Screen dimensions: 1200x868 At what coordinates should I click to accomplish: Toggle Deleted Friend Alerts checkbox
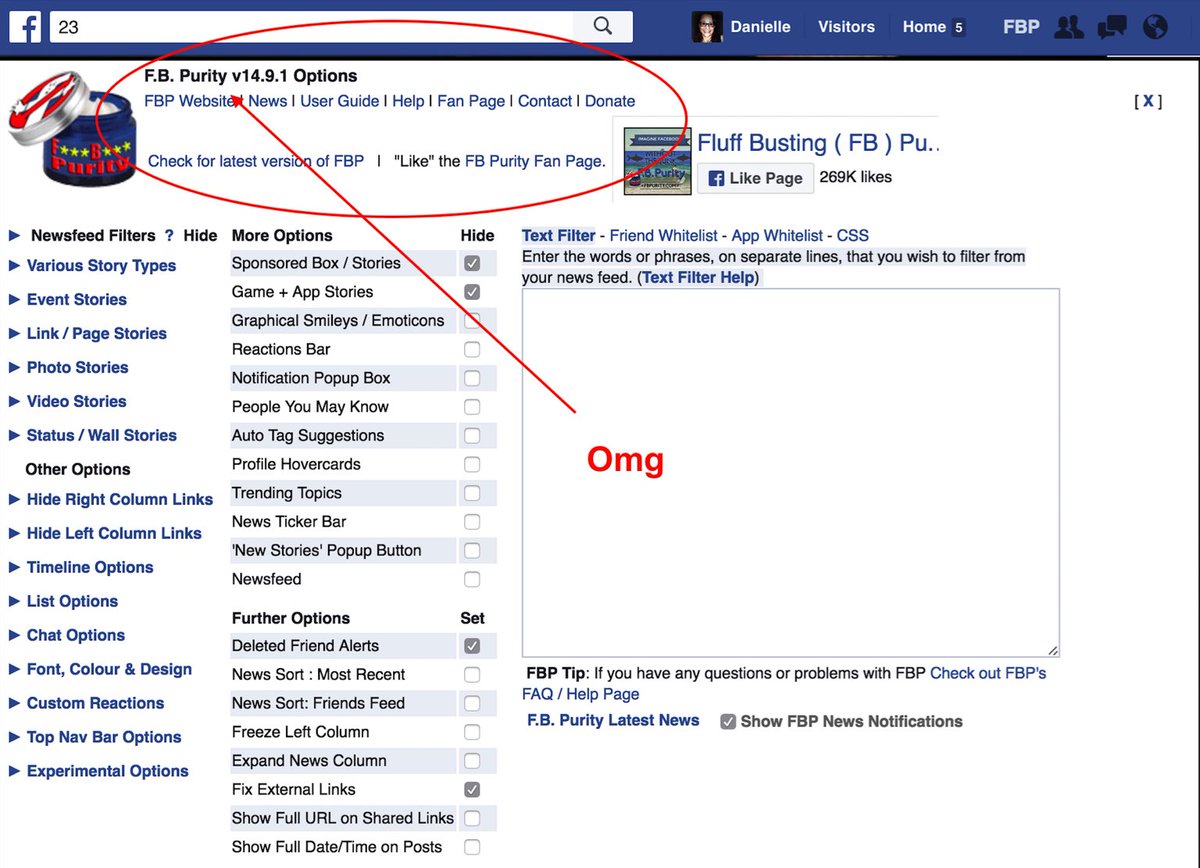(x=472, y=646)
